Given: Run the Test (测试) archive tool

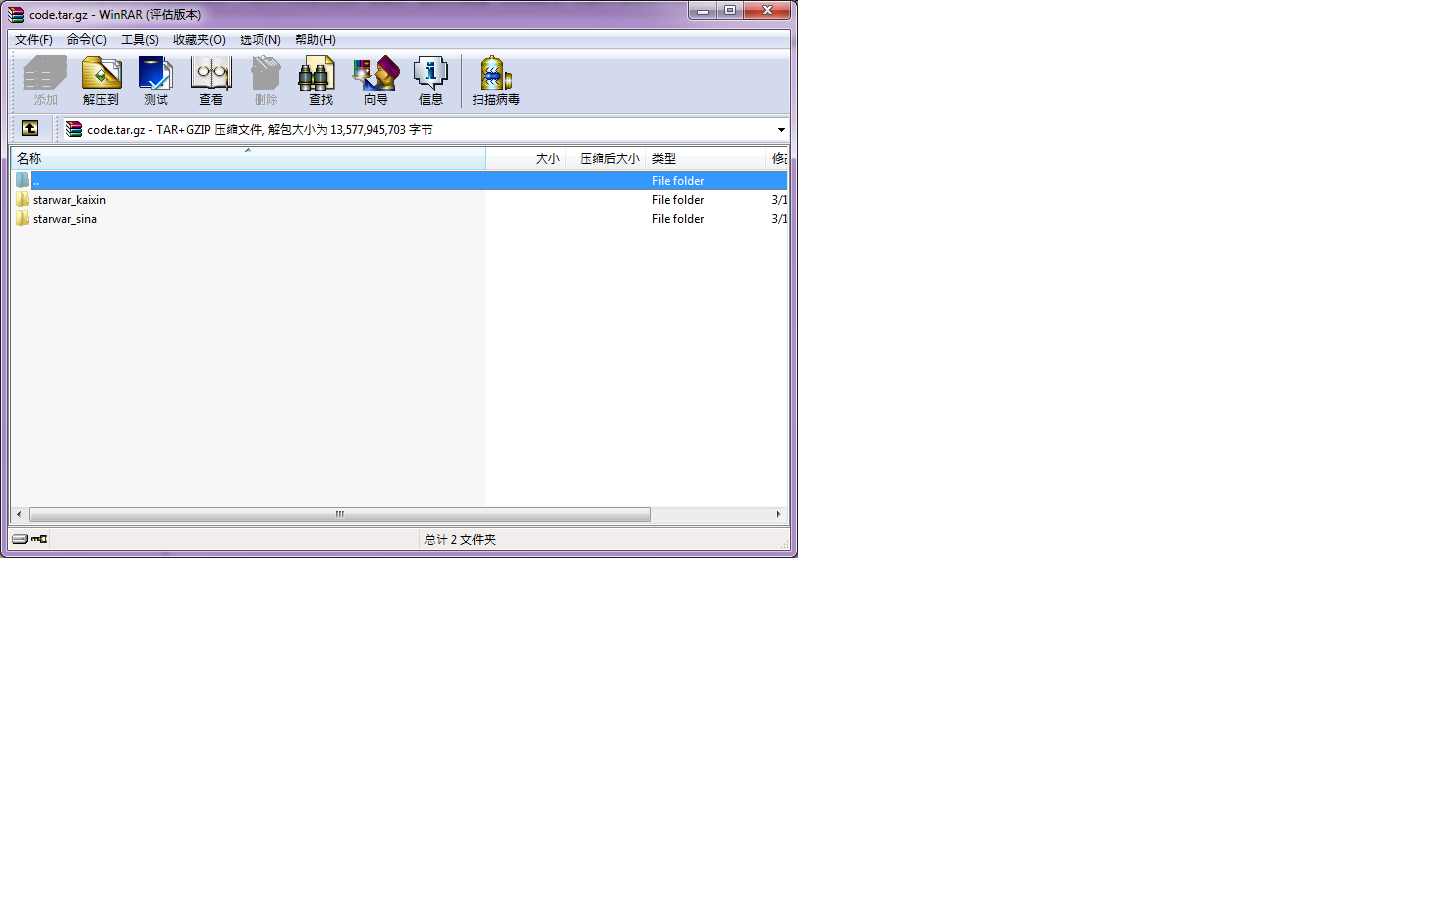Looking at the screenshot, I should pos(156,81).
